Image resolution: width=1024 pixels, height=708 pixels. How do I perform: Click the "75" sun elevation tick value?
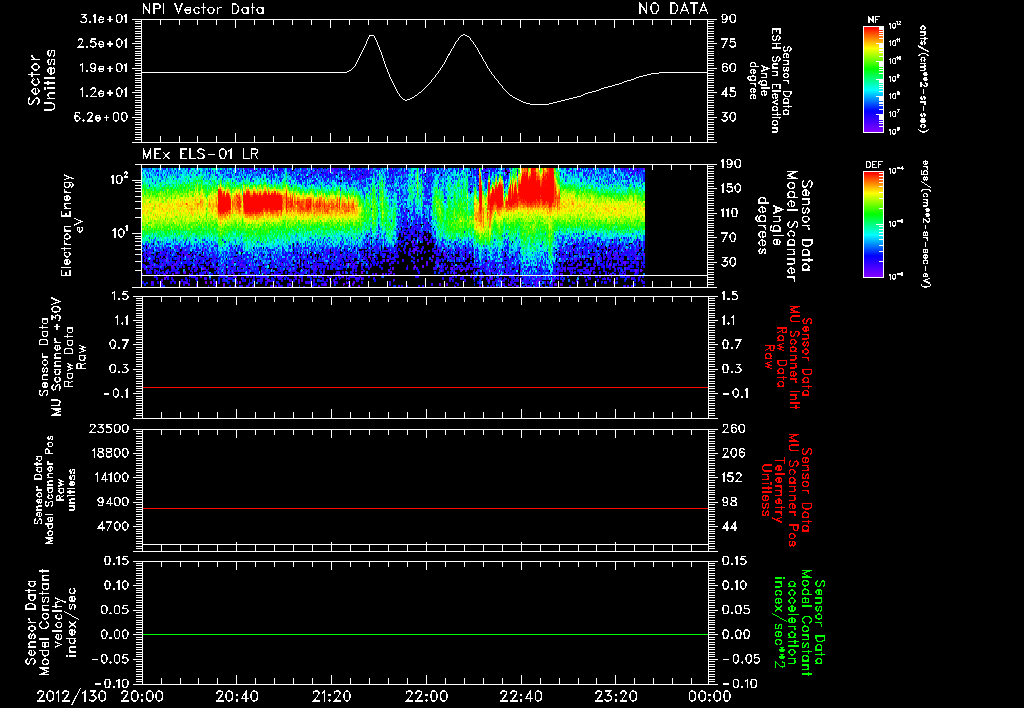click(729, 43)
